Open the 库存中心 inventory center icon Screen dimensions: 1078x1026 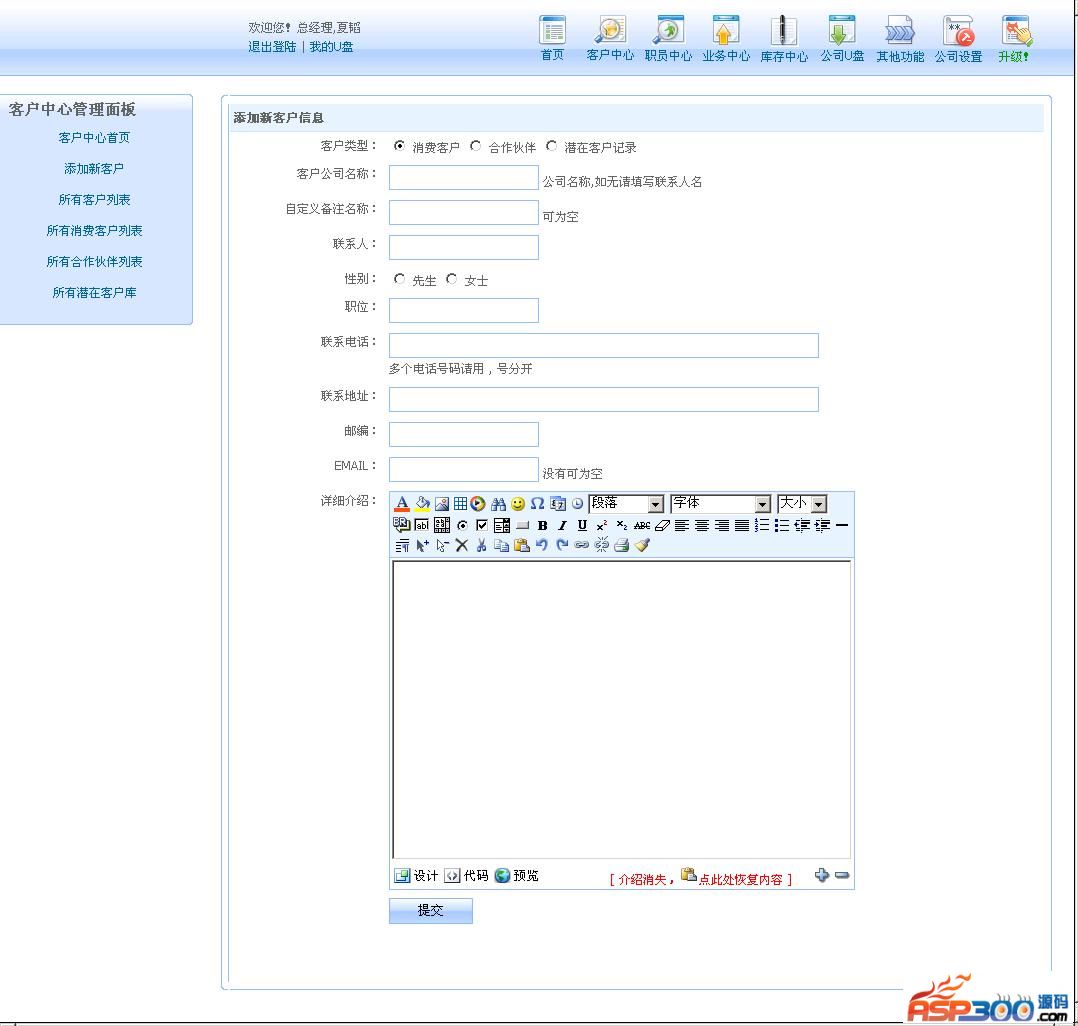784,31
